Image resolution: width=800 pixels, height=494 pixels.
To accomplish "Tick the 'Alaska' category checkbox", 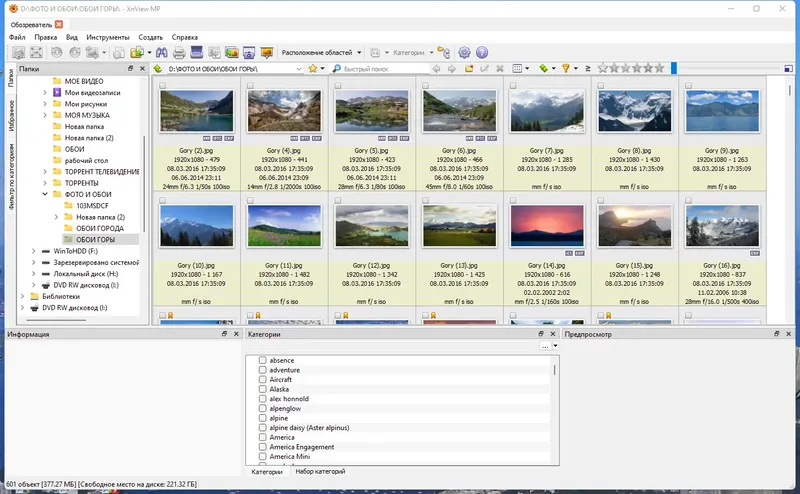I will pos(262,389).
